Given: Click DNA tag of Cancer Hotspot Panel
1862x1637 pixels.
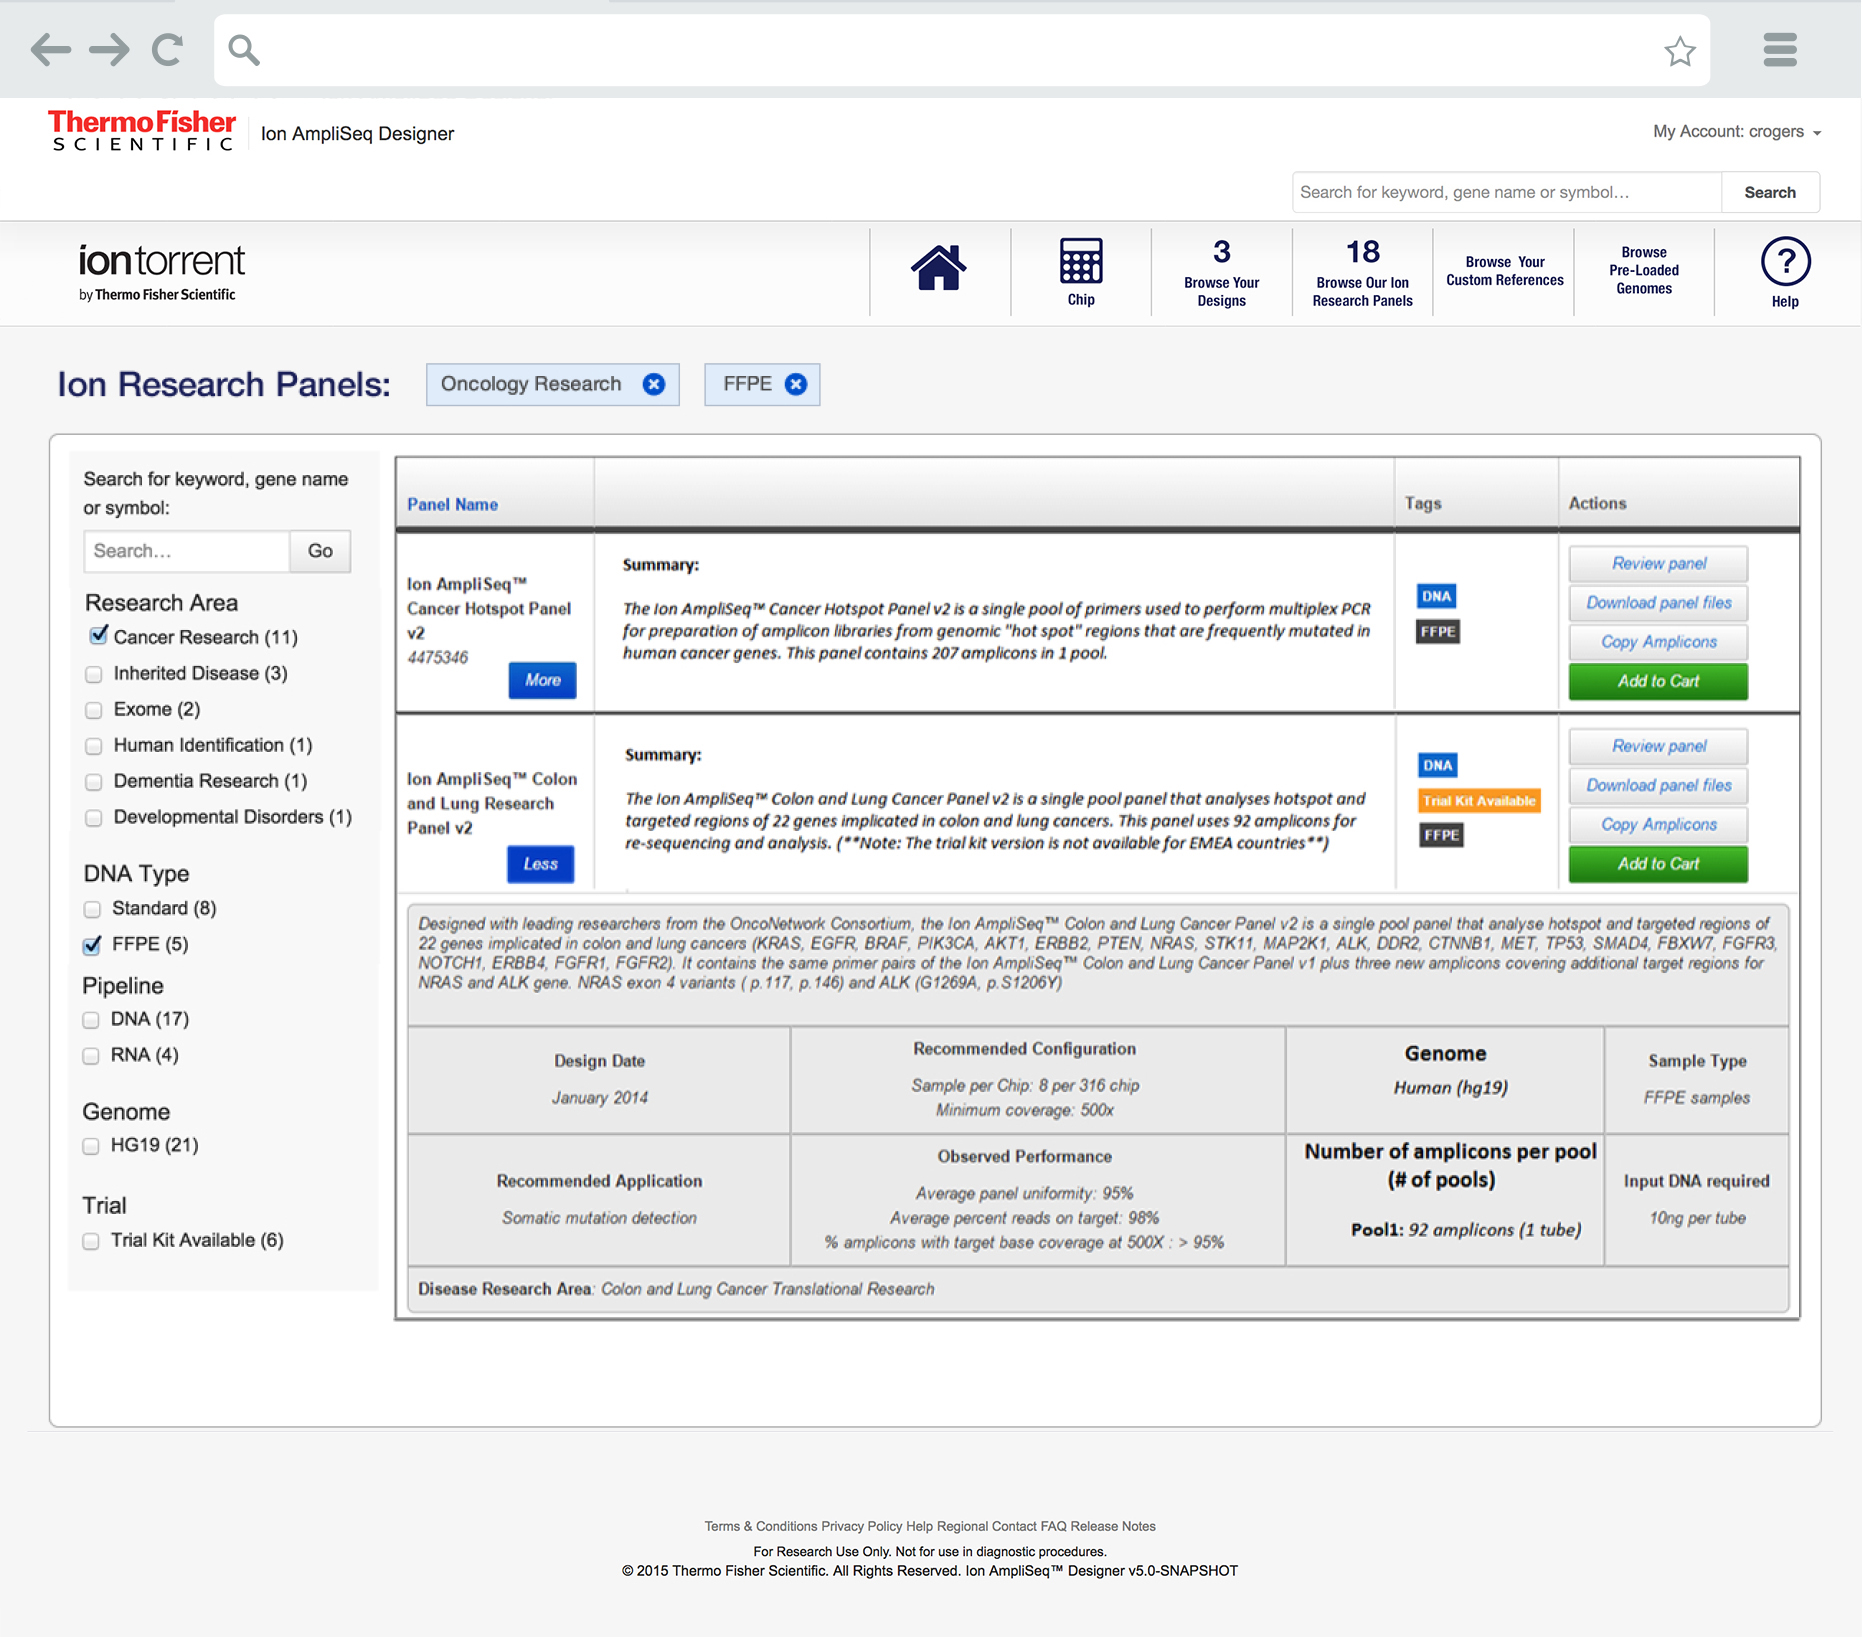Looking at the screenshot, I should (x=1436, y=596).
